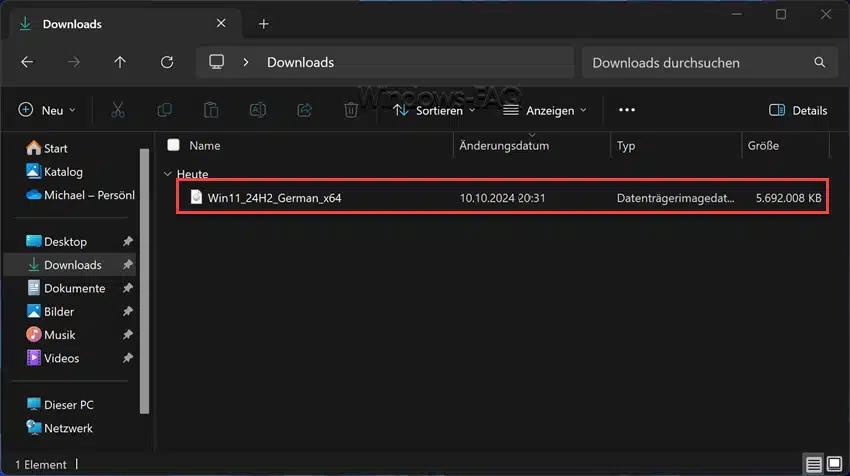Sort by Typ column header
The width and height of the screenshot is (850, 476).
(x=626, y=145)
